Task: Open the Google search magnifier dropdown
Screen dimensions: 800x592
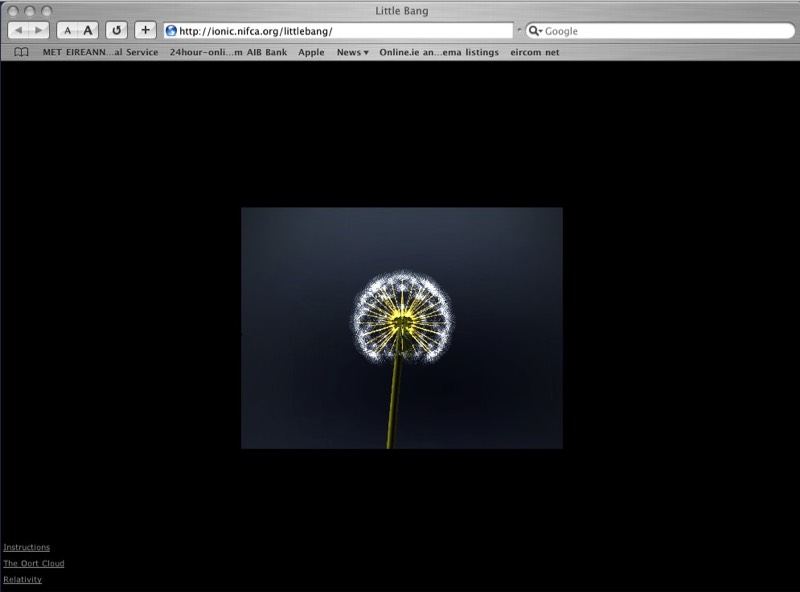Action: coord(536,31)
